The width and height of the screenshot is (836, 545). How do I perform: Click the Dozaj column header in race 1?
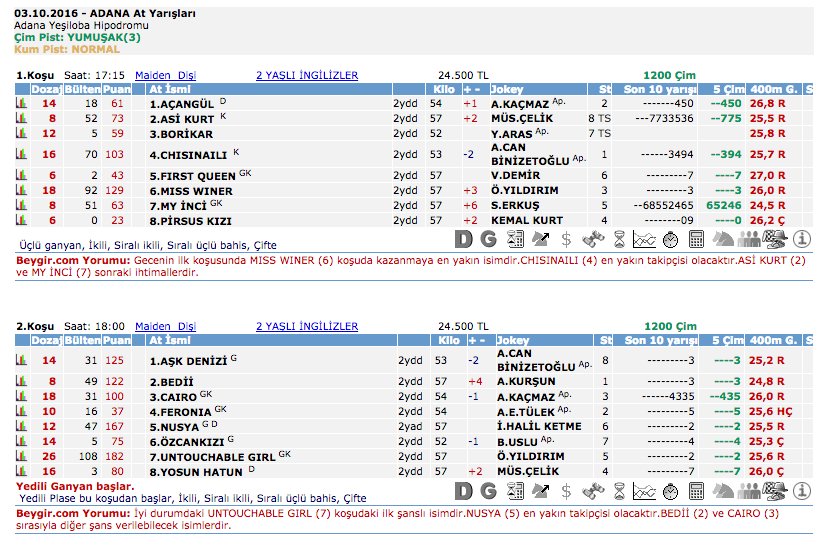pyautogui.click(x=47, y=89)
